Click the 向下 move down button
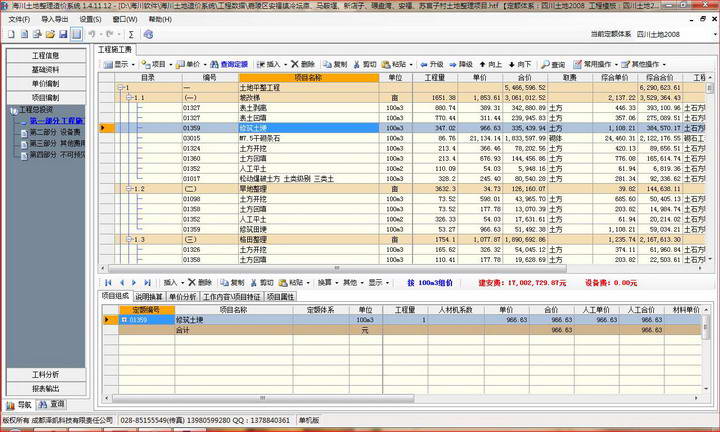 coord(520,64)
